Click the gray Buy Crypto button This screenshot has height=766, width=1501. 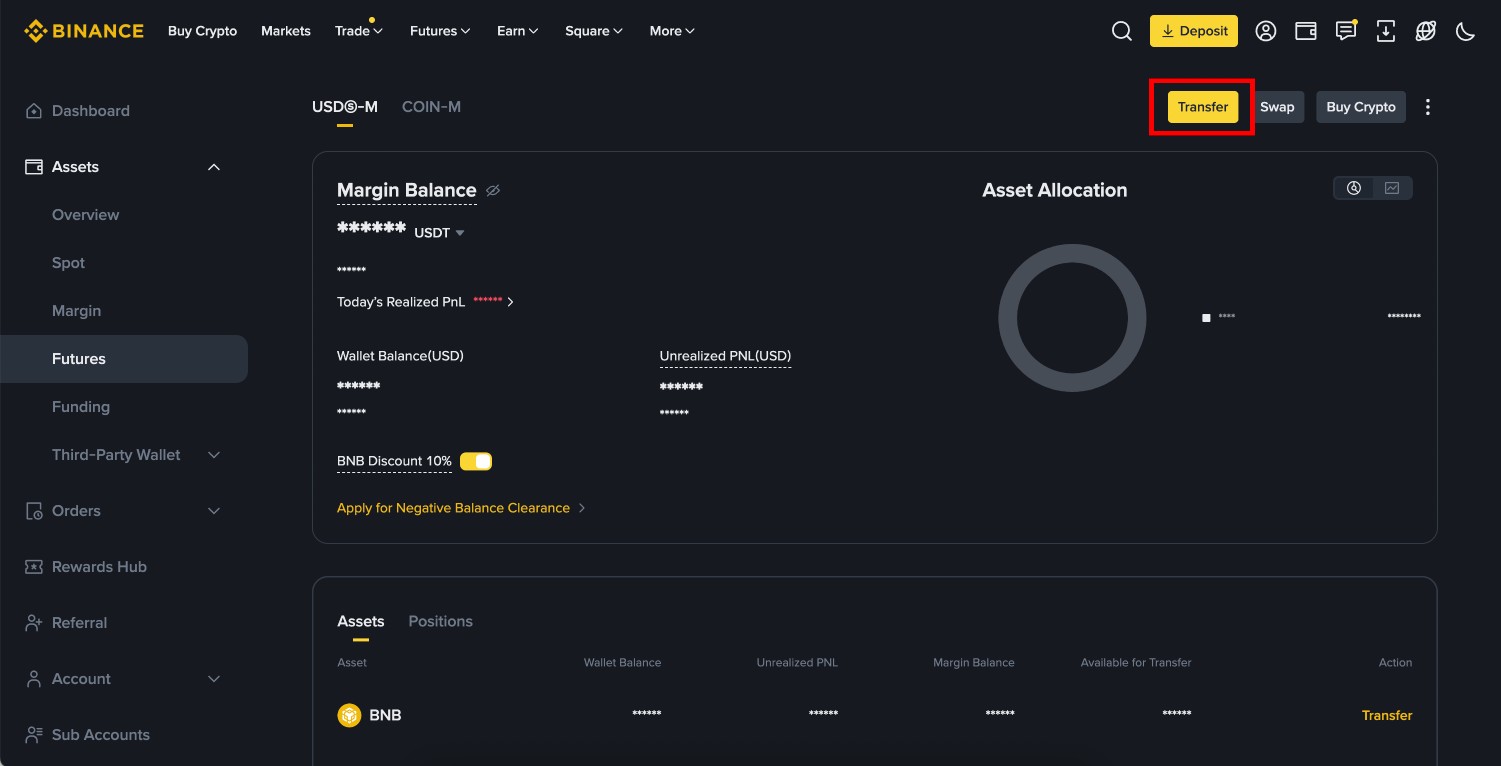click(x=1361, y=107)
